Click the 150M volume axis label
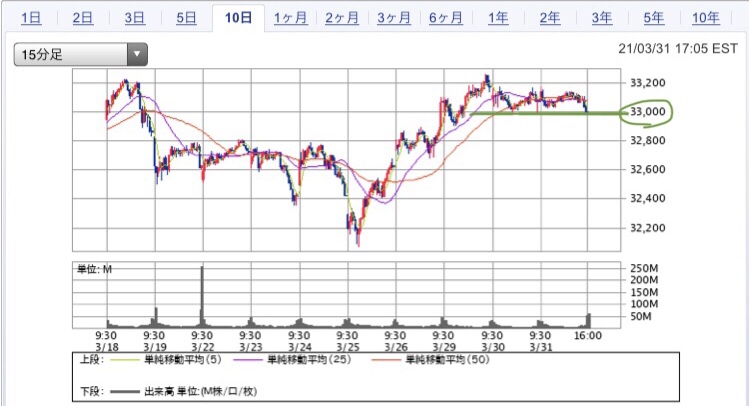750x406 pixels. click(x=644, y=292)
